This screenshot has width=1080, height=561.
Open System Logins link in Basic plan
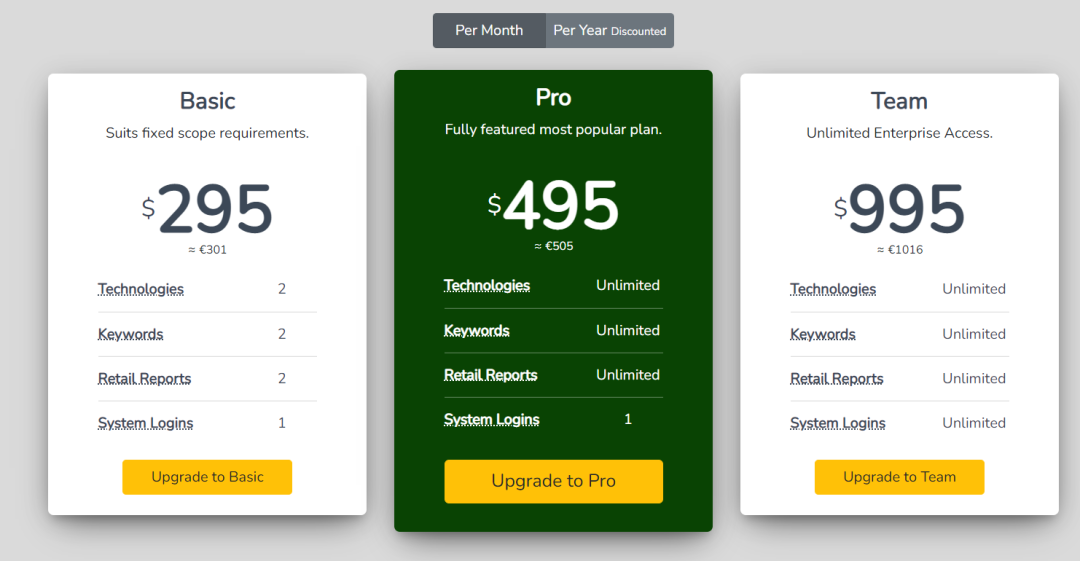(145, 423)
